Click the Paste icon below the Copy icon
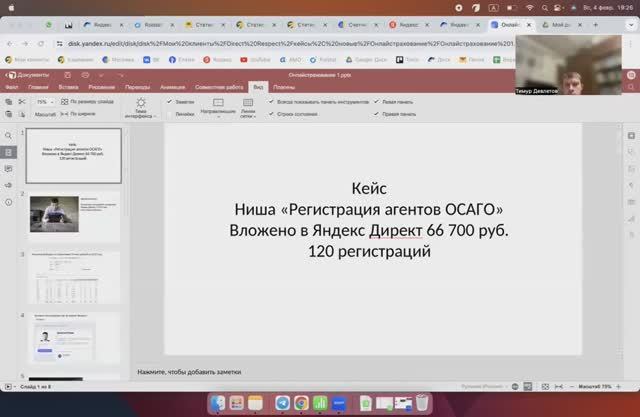This screenshot has width=640, height=417. click(9, 114)
